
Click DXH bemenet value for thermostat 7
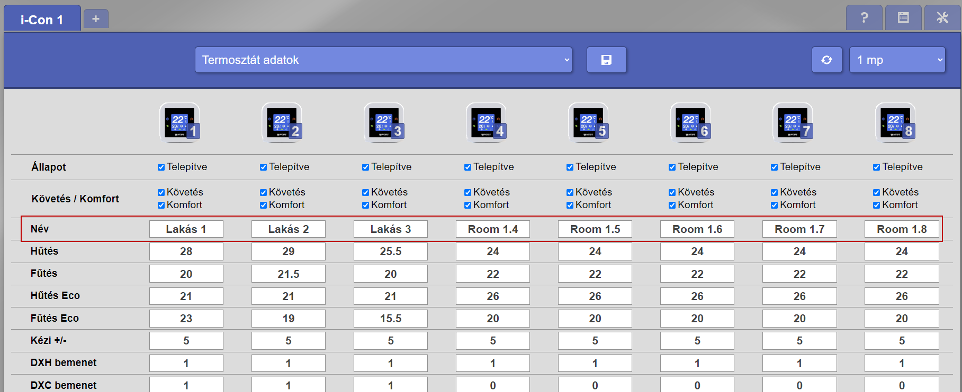(x=799, y=363)
